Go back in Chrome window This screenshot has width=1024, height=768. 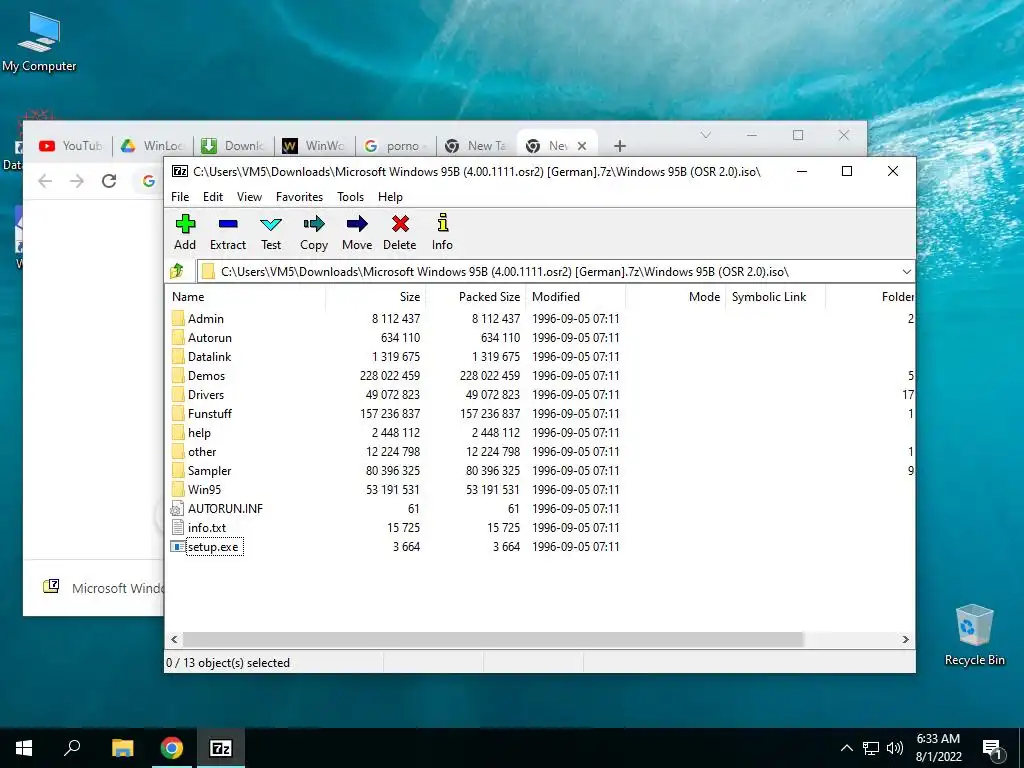(x=45, y=180)
